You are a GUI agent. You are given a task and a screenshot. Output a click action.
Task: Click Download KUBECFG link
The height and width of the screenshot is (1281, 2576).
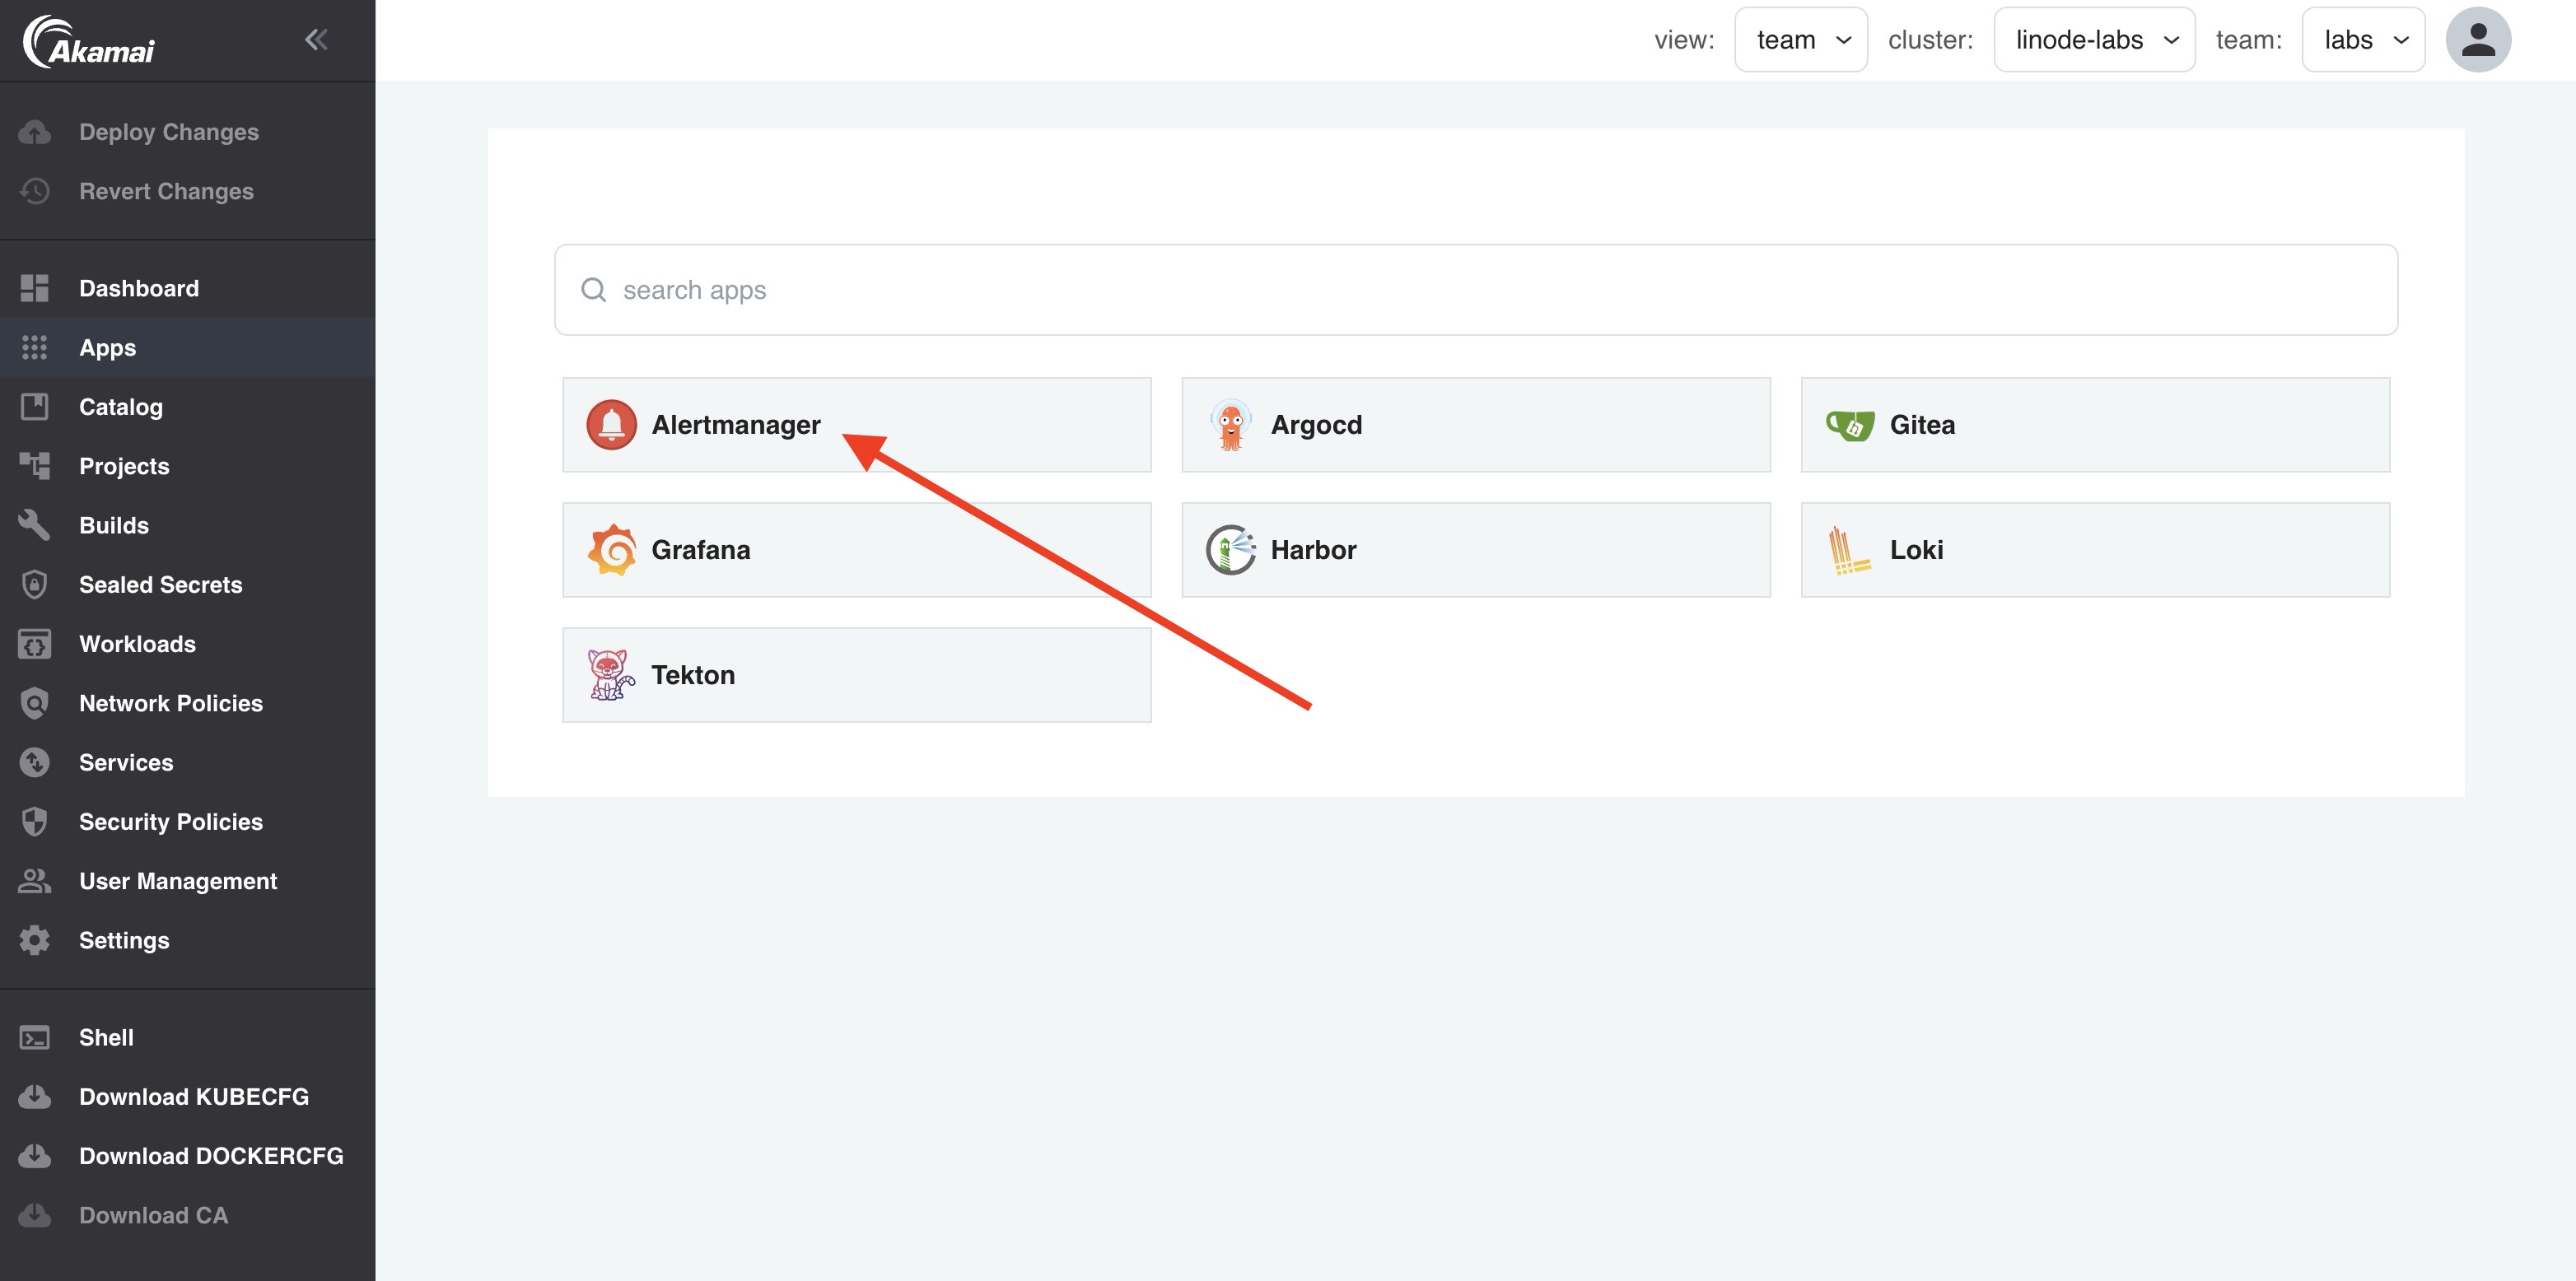[188, 1097]
